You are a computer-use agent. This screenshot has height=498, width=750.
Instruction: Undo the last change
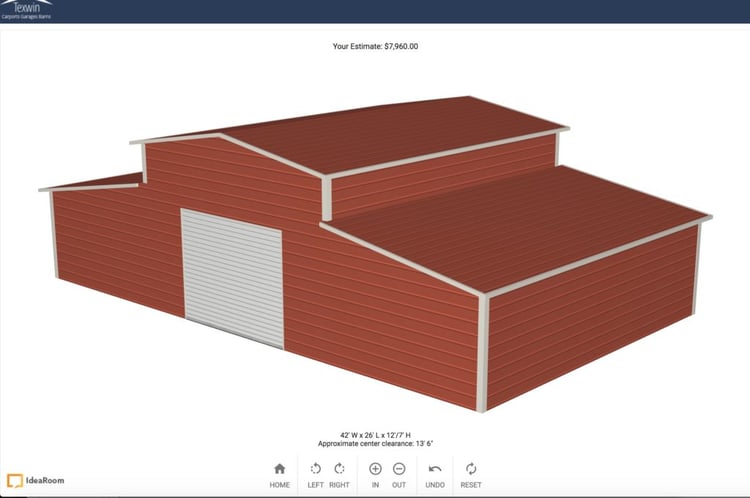pyautogui.click(x=435, y=469)
